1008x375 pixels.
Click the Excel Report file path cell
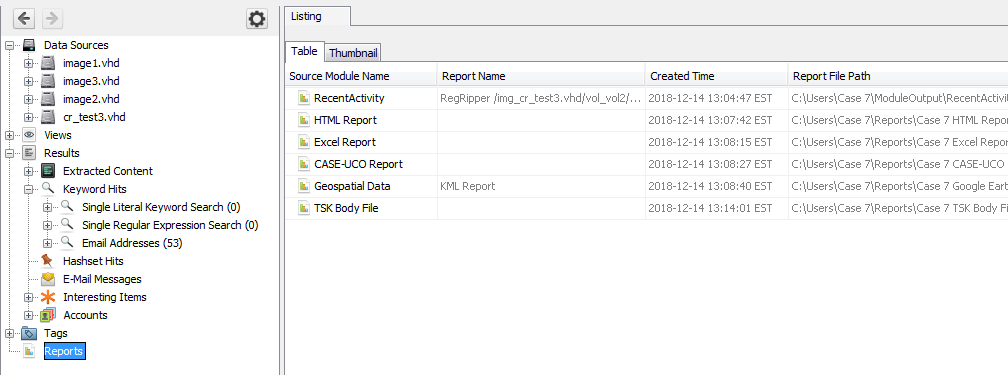tap(898, 142)
